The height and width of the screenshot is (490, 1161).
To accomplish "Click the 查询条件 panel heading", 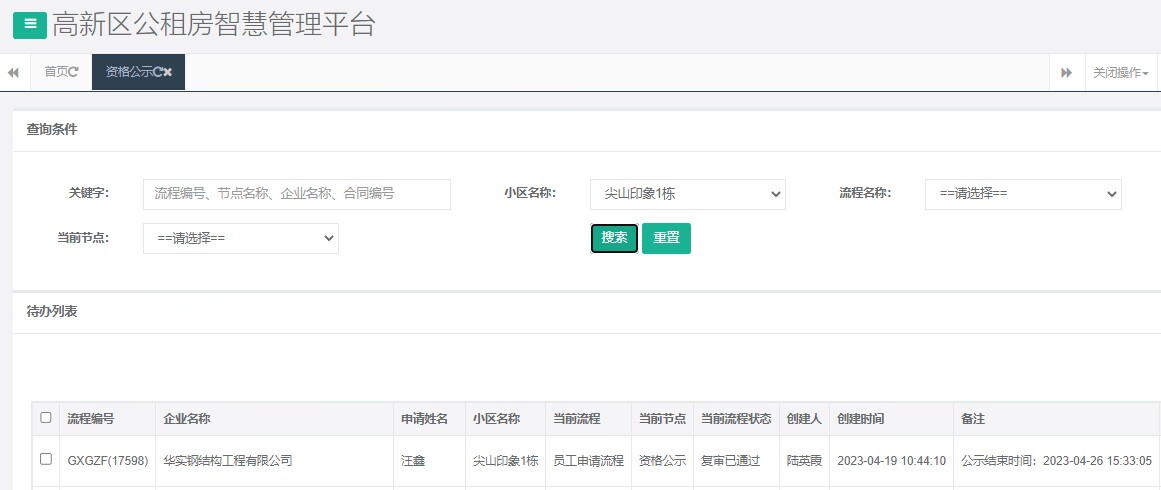I will pos(52,130).
